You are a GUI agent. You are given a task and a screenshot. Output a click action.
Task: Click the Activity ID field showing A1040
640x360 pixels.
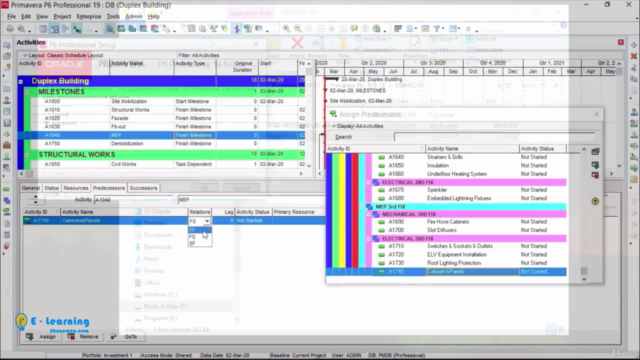click(134, 200)
